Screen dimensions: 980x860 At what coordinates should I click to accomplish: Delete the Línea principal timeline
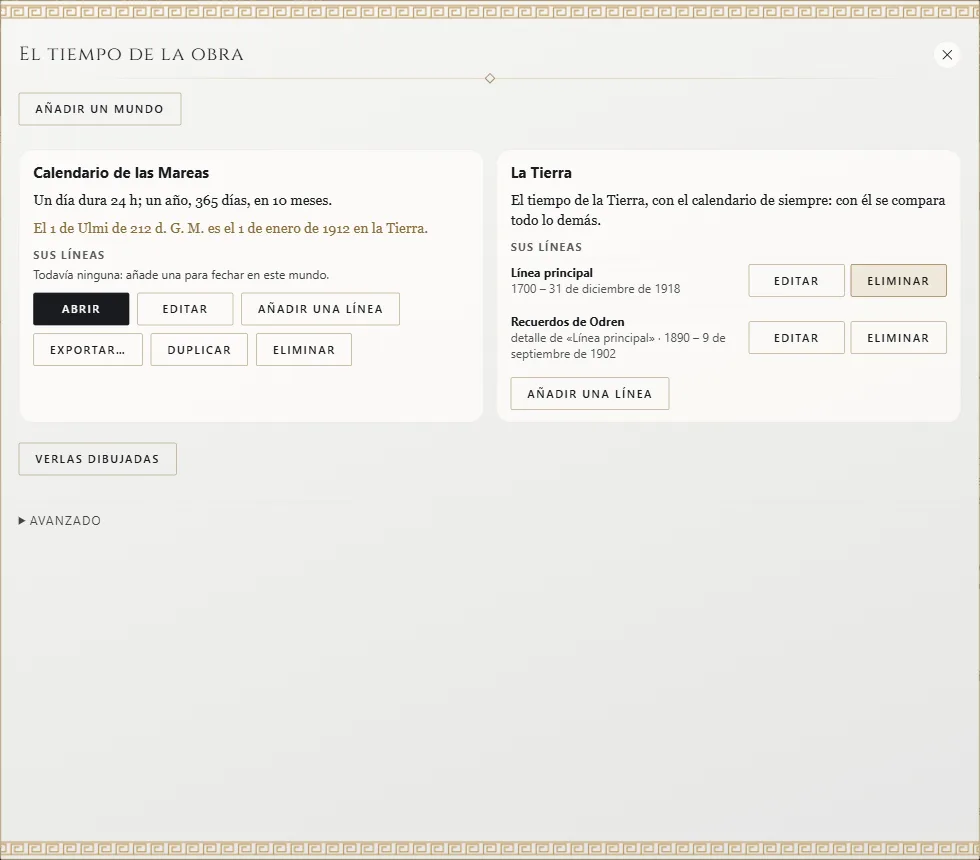[898, 281]
